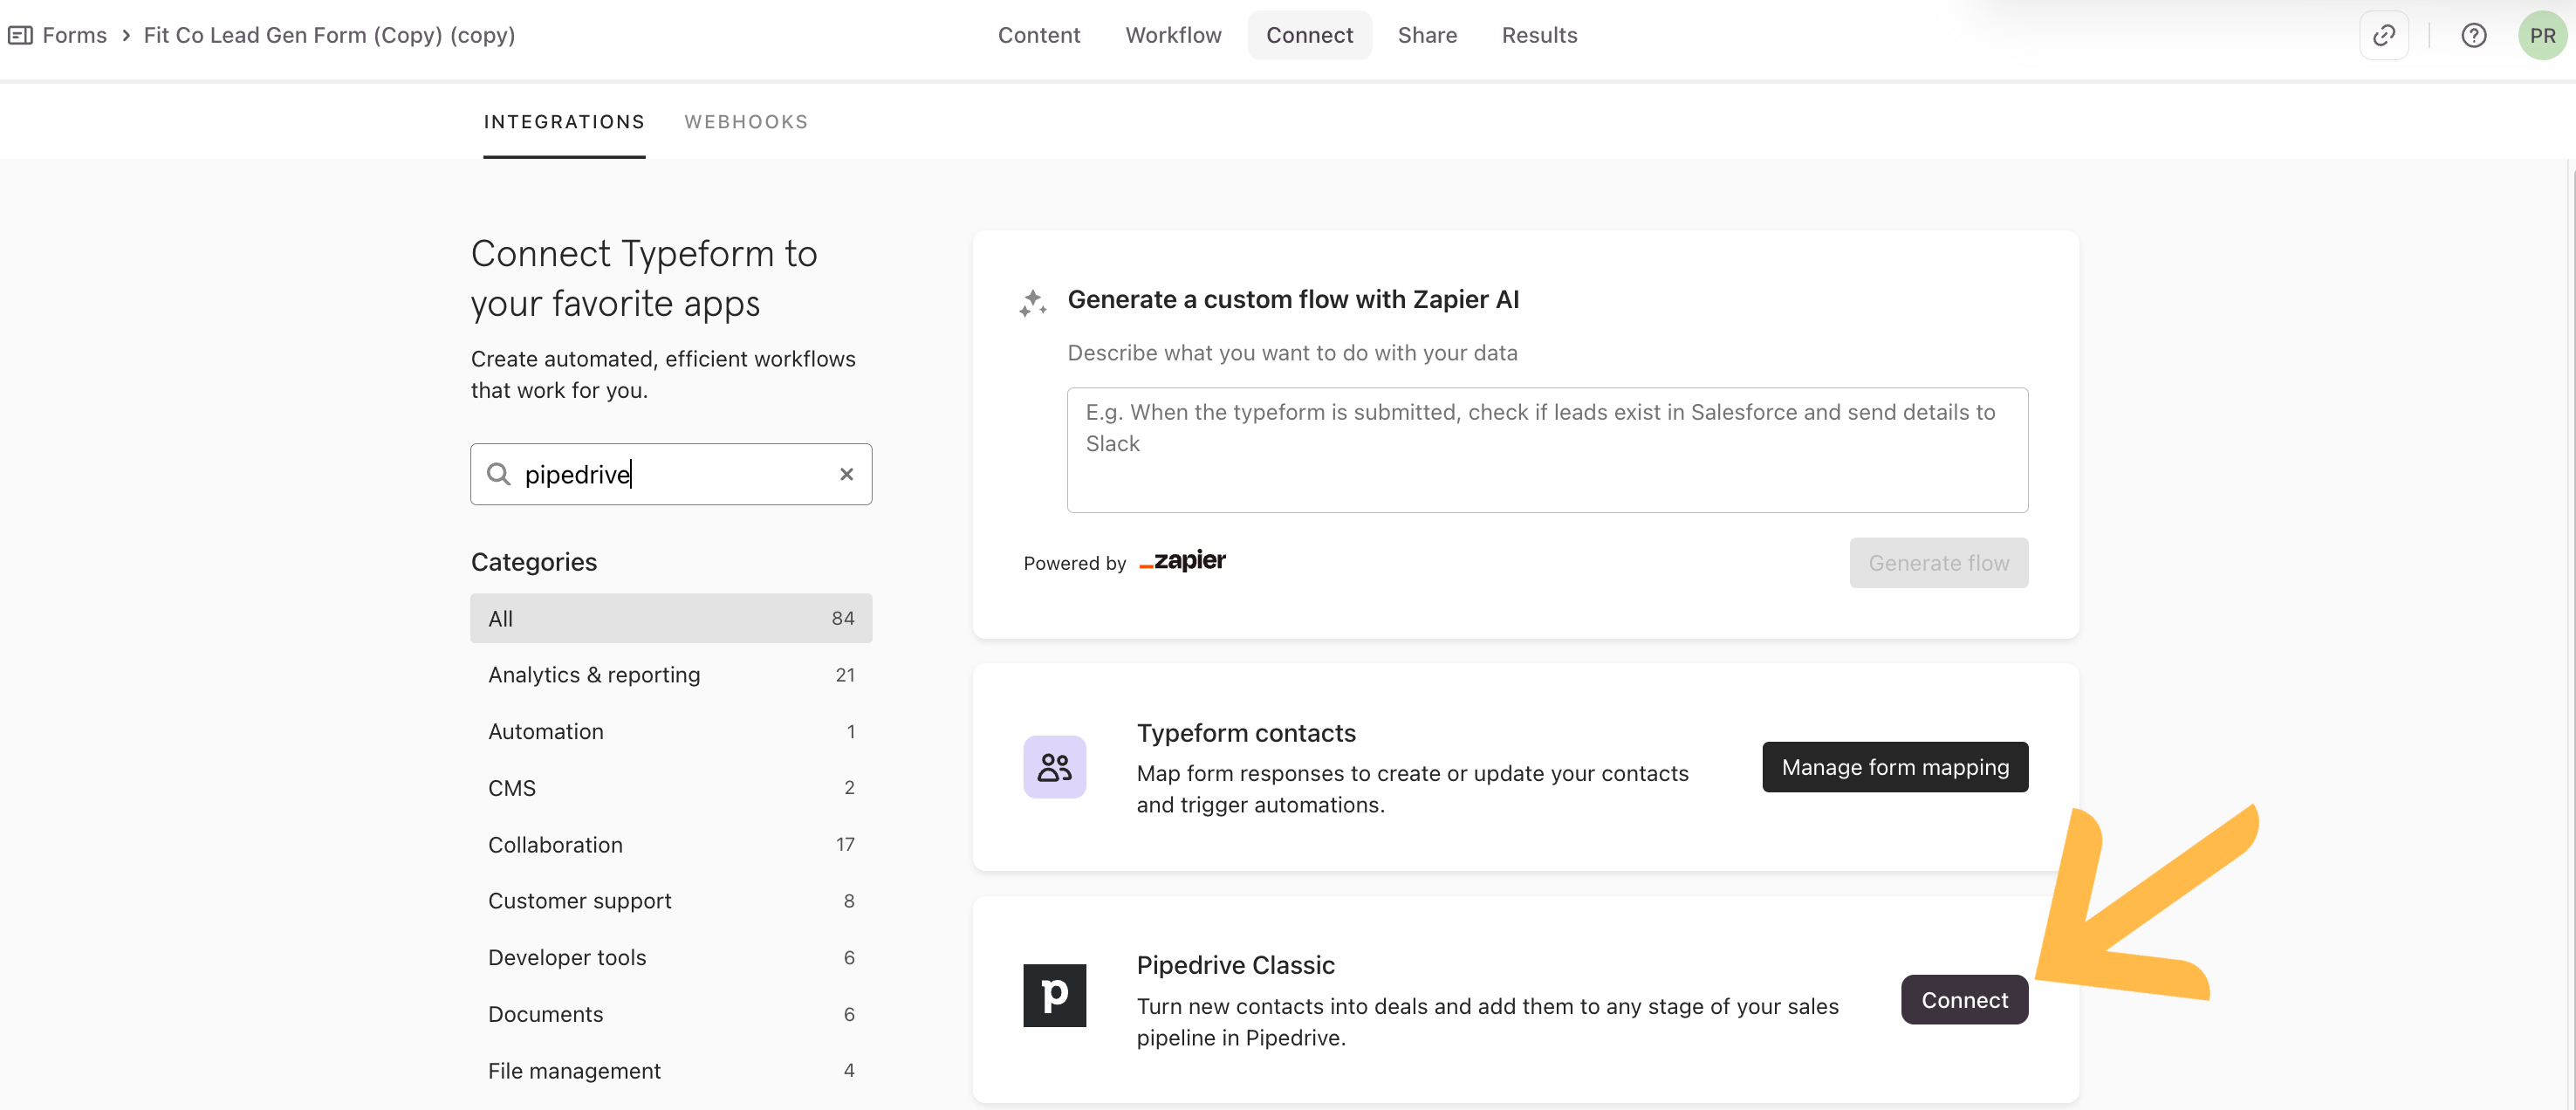Open the PR user avatar menu
The height and width of the screenshot is (1110, 2576).
click(x=2542, y=35)
